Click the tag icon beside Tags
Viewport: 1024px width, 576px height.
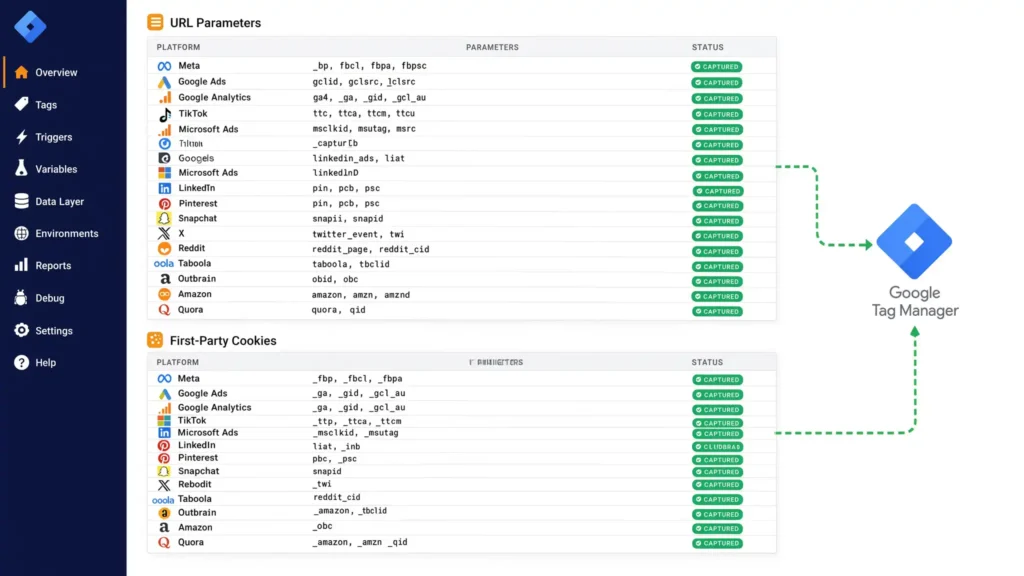click(x=22, y=104)
